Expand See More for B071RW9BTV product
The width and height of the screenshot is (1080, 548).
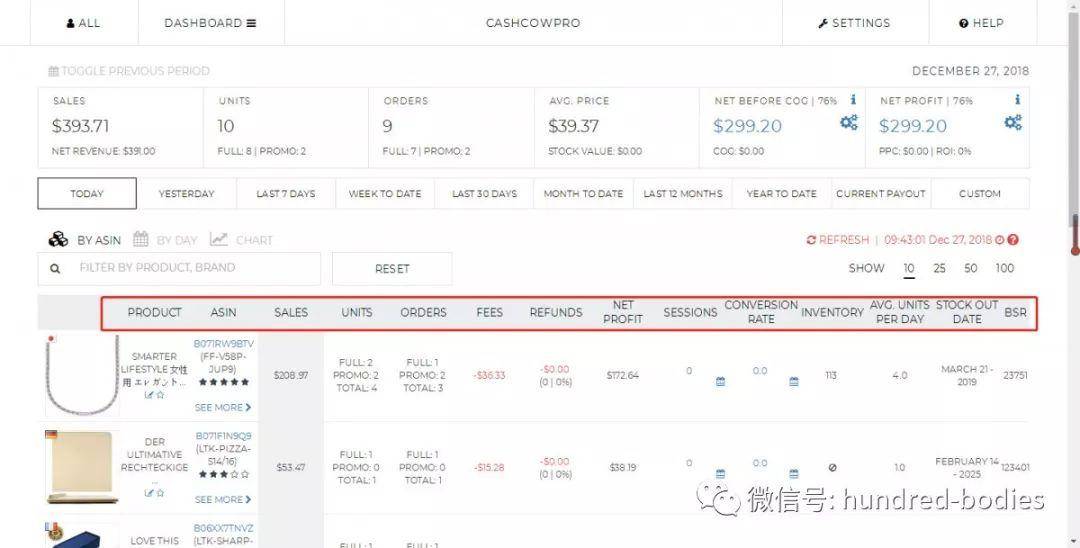[x=222, y=407]
